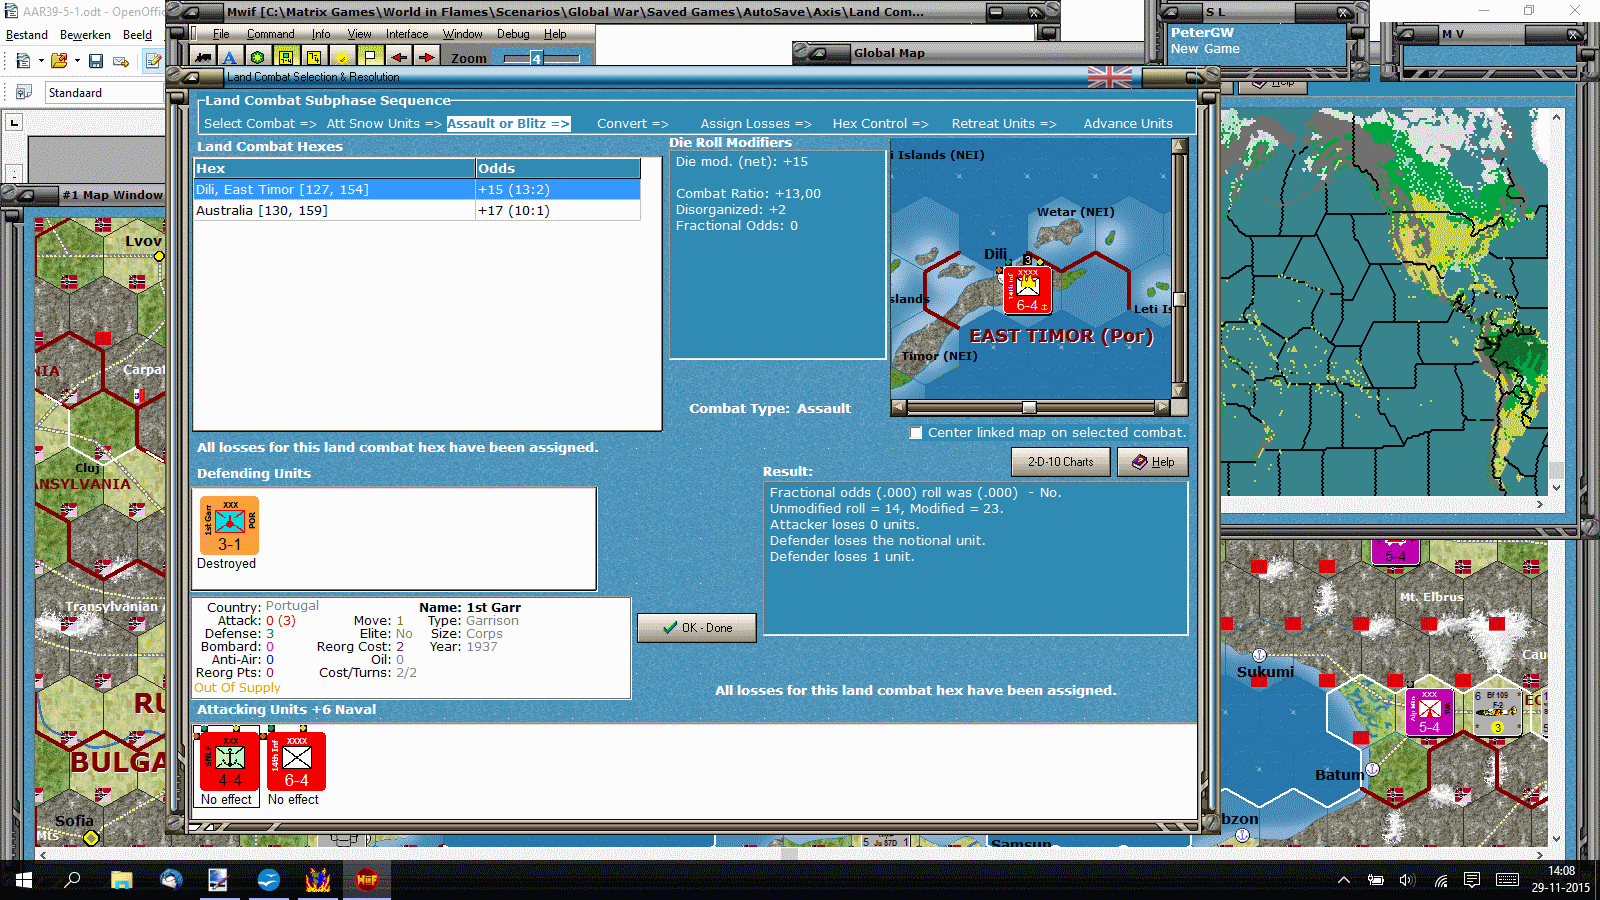Adjust the Zoom slider handle

(x=536, y=58)
